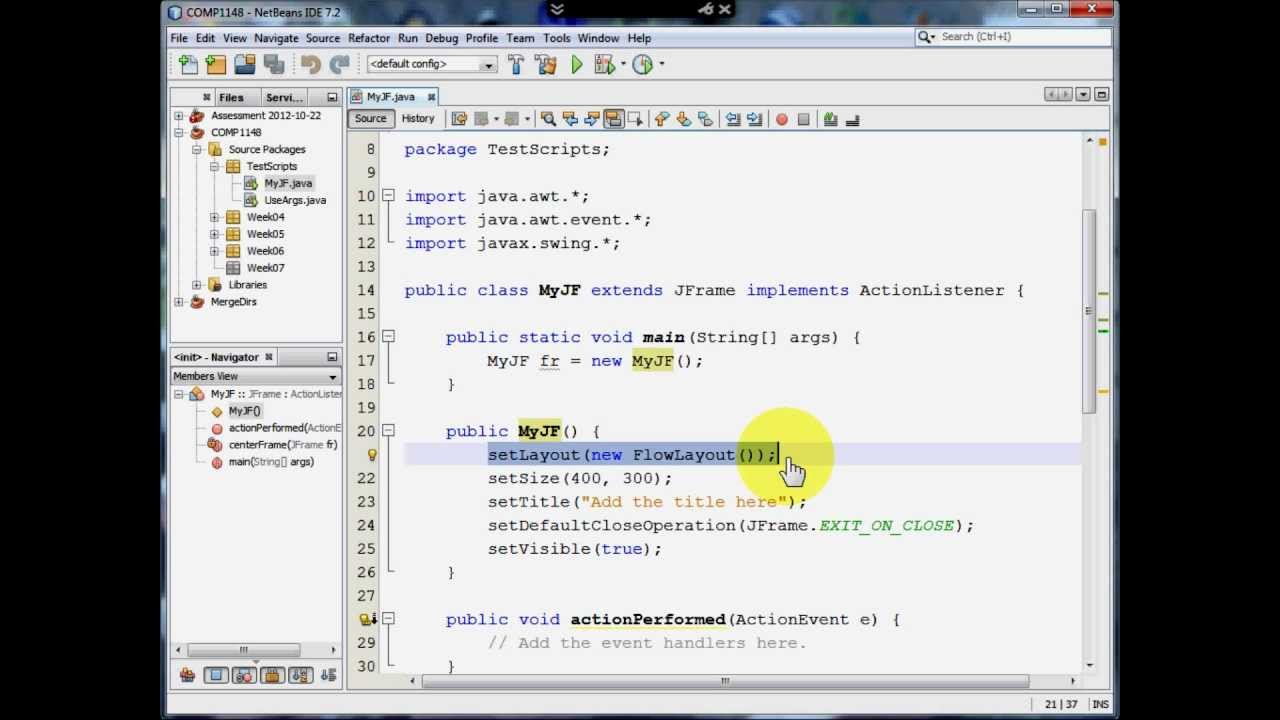Maximize the editor window button
The image size is (1280, 720).
click(x=1101, y=95)
